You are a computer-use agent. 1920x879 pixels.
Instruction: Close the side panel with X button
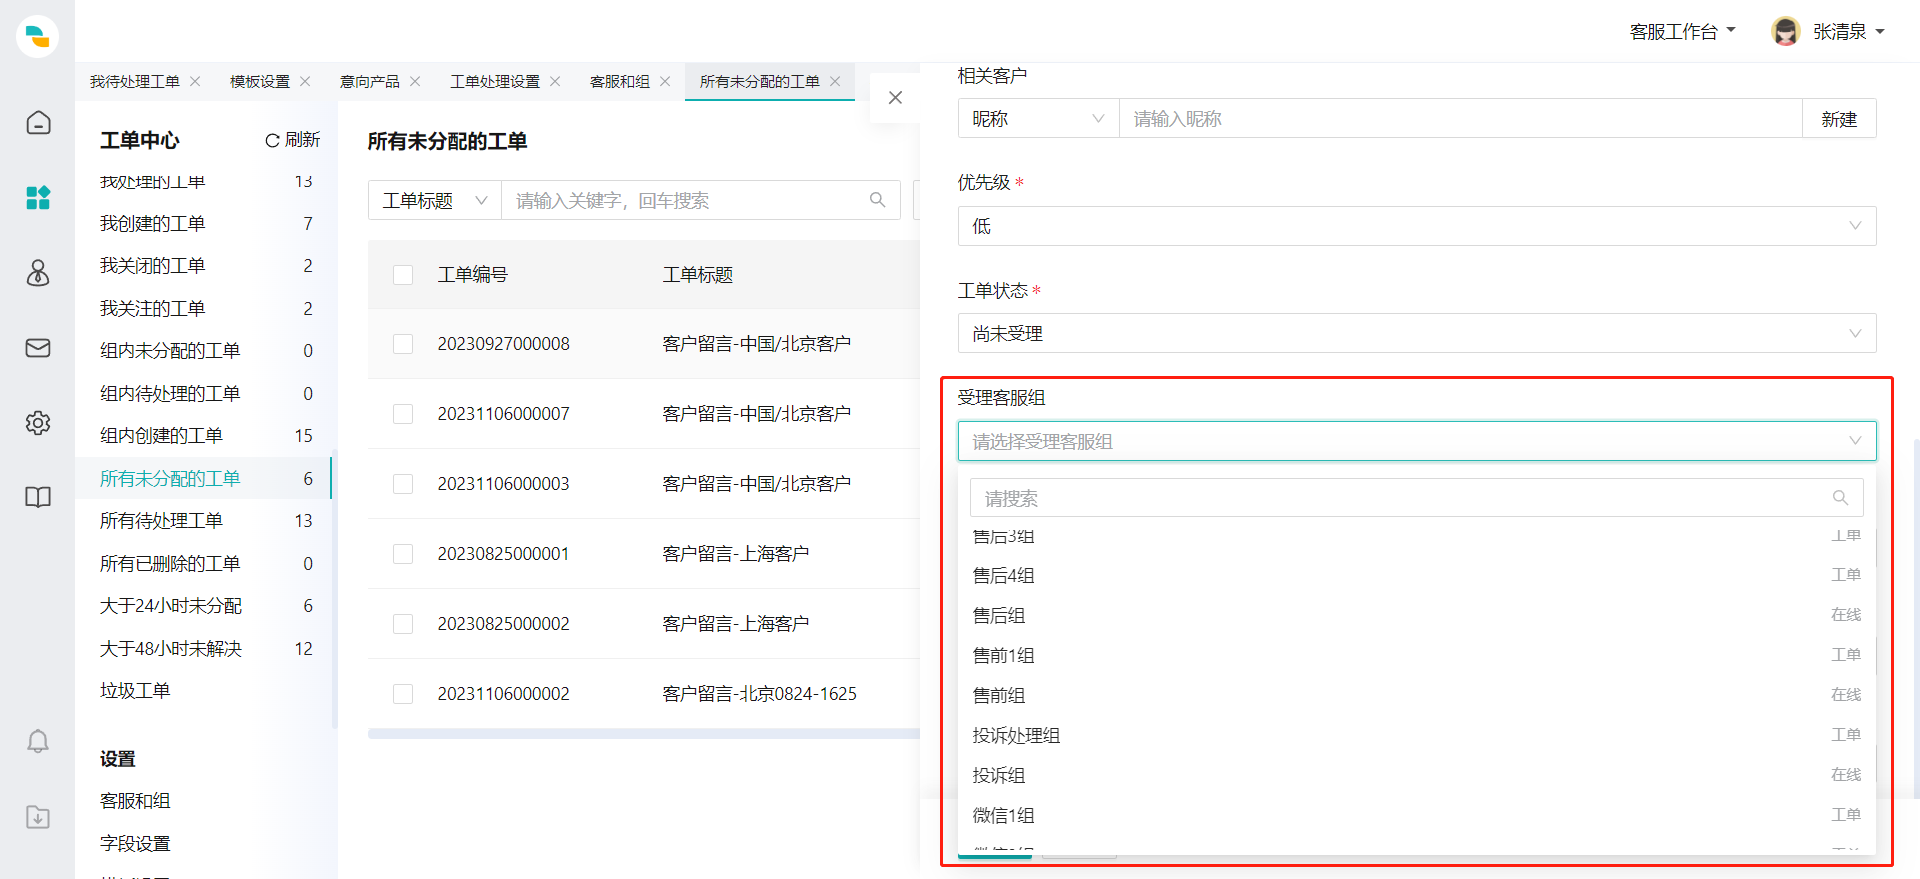pos(896,97)
